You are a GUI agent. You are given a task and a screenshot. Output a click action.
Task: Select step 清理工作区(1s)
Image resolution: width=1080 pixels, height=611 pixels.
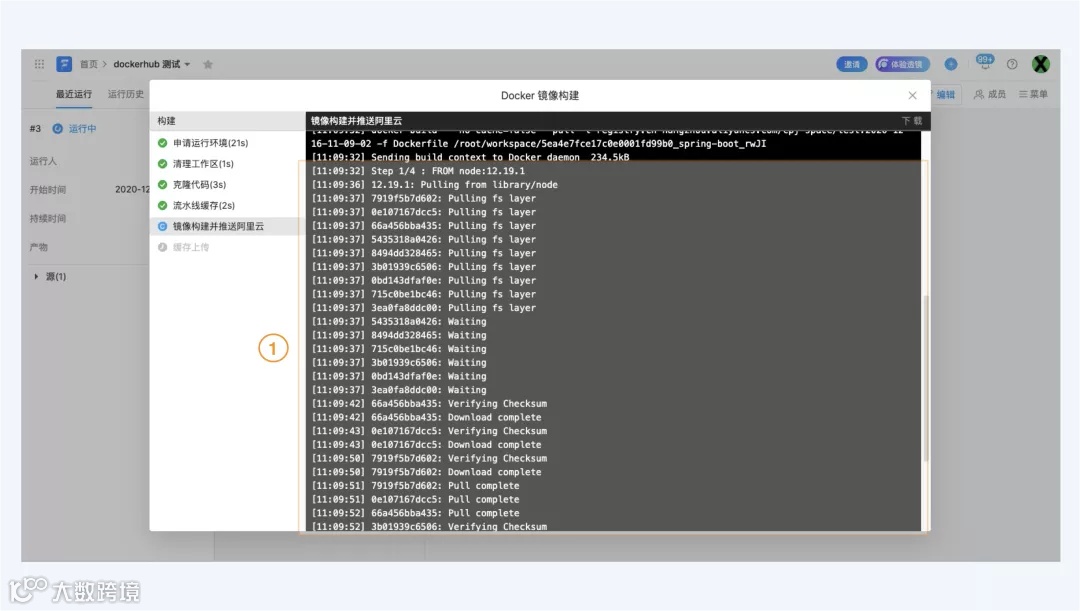pyautogui.click(x=227, y=163)
